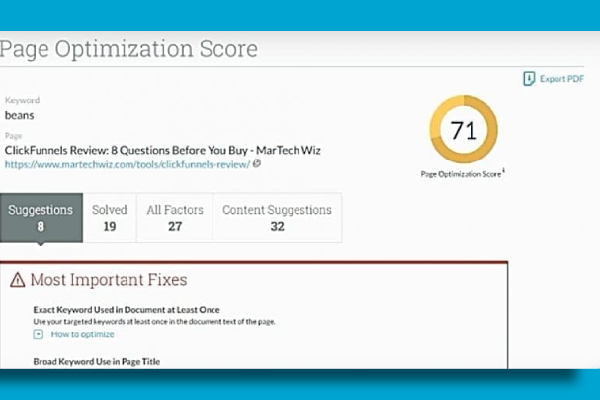Image resolution: width=600 pixels, height=400 pixels.
Task: Switch to the Solved 19 tab
Action: tap(110, 217)
